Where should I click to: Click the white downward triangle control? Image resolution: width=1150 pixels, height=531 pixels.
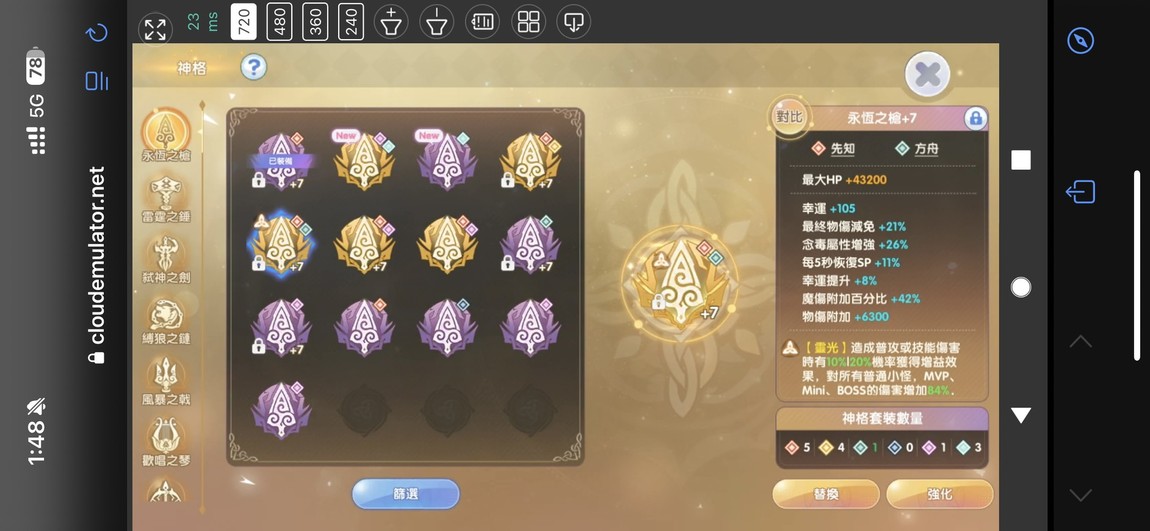click(1021, 415)
